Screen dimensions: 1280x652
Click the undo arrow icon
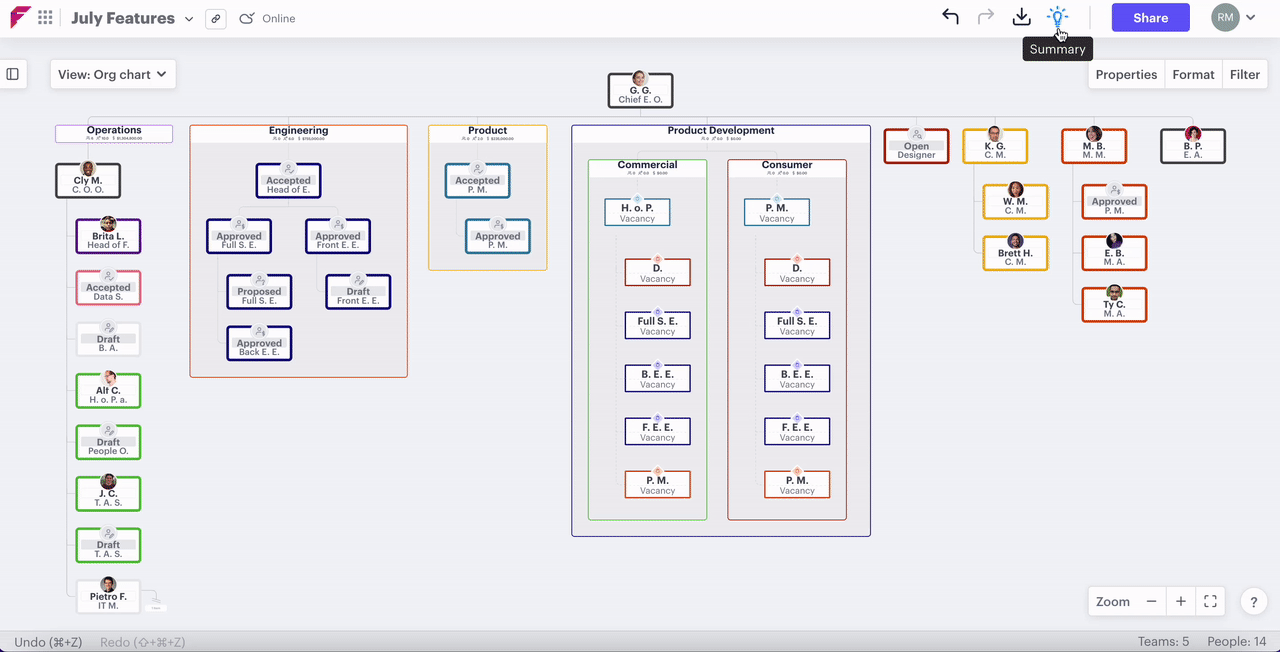click(950, 17)
